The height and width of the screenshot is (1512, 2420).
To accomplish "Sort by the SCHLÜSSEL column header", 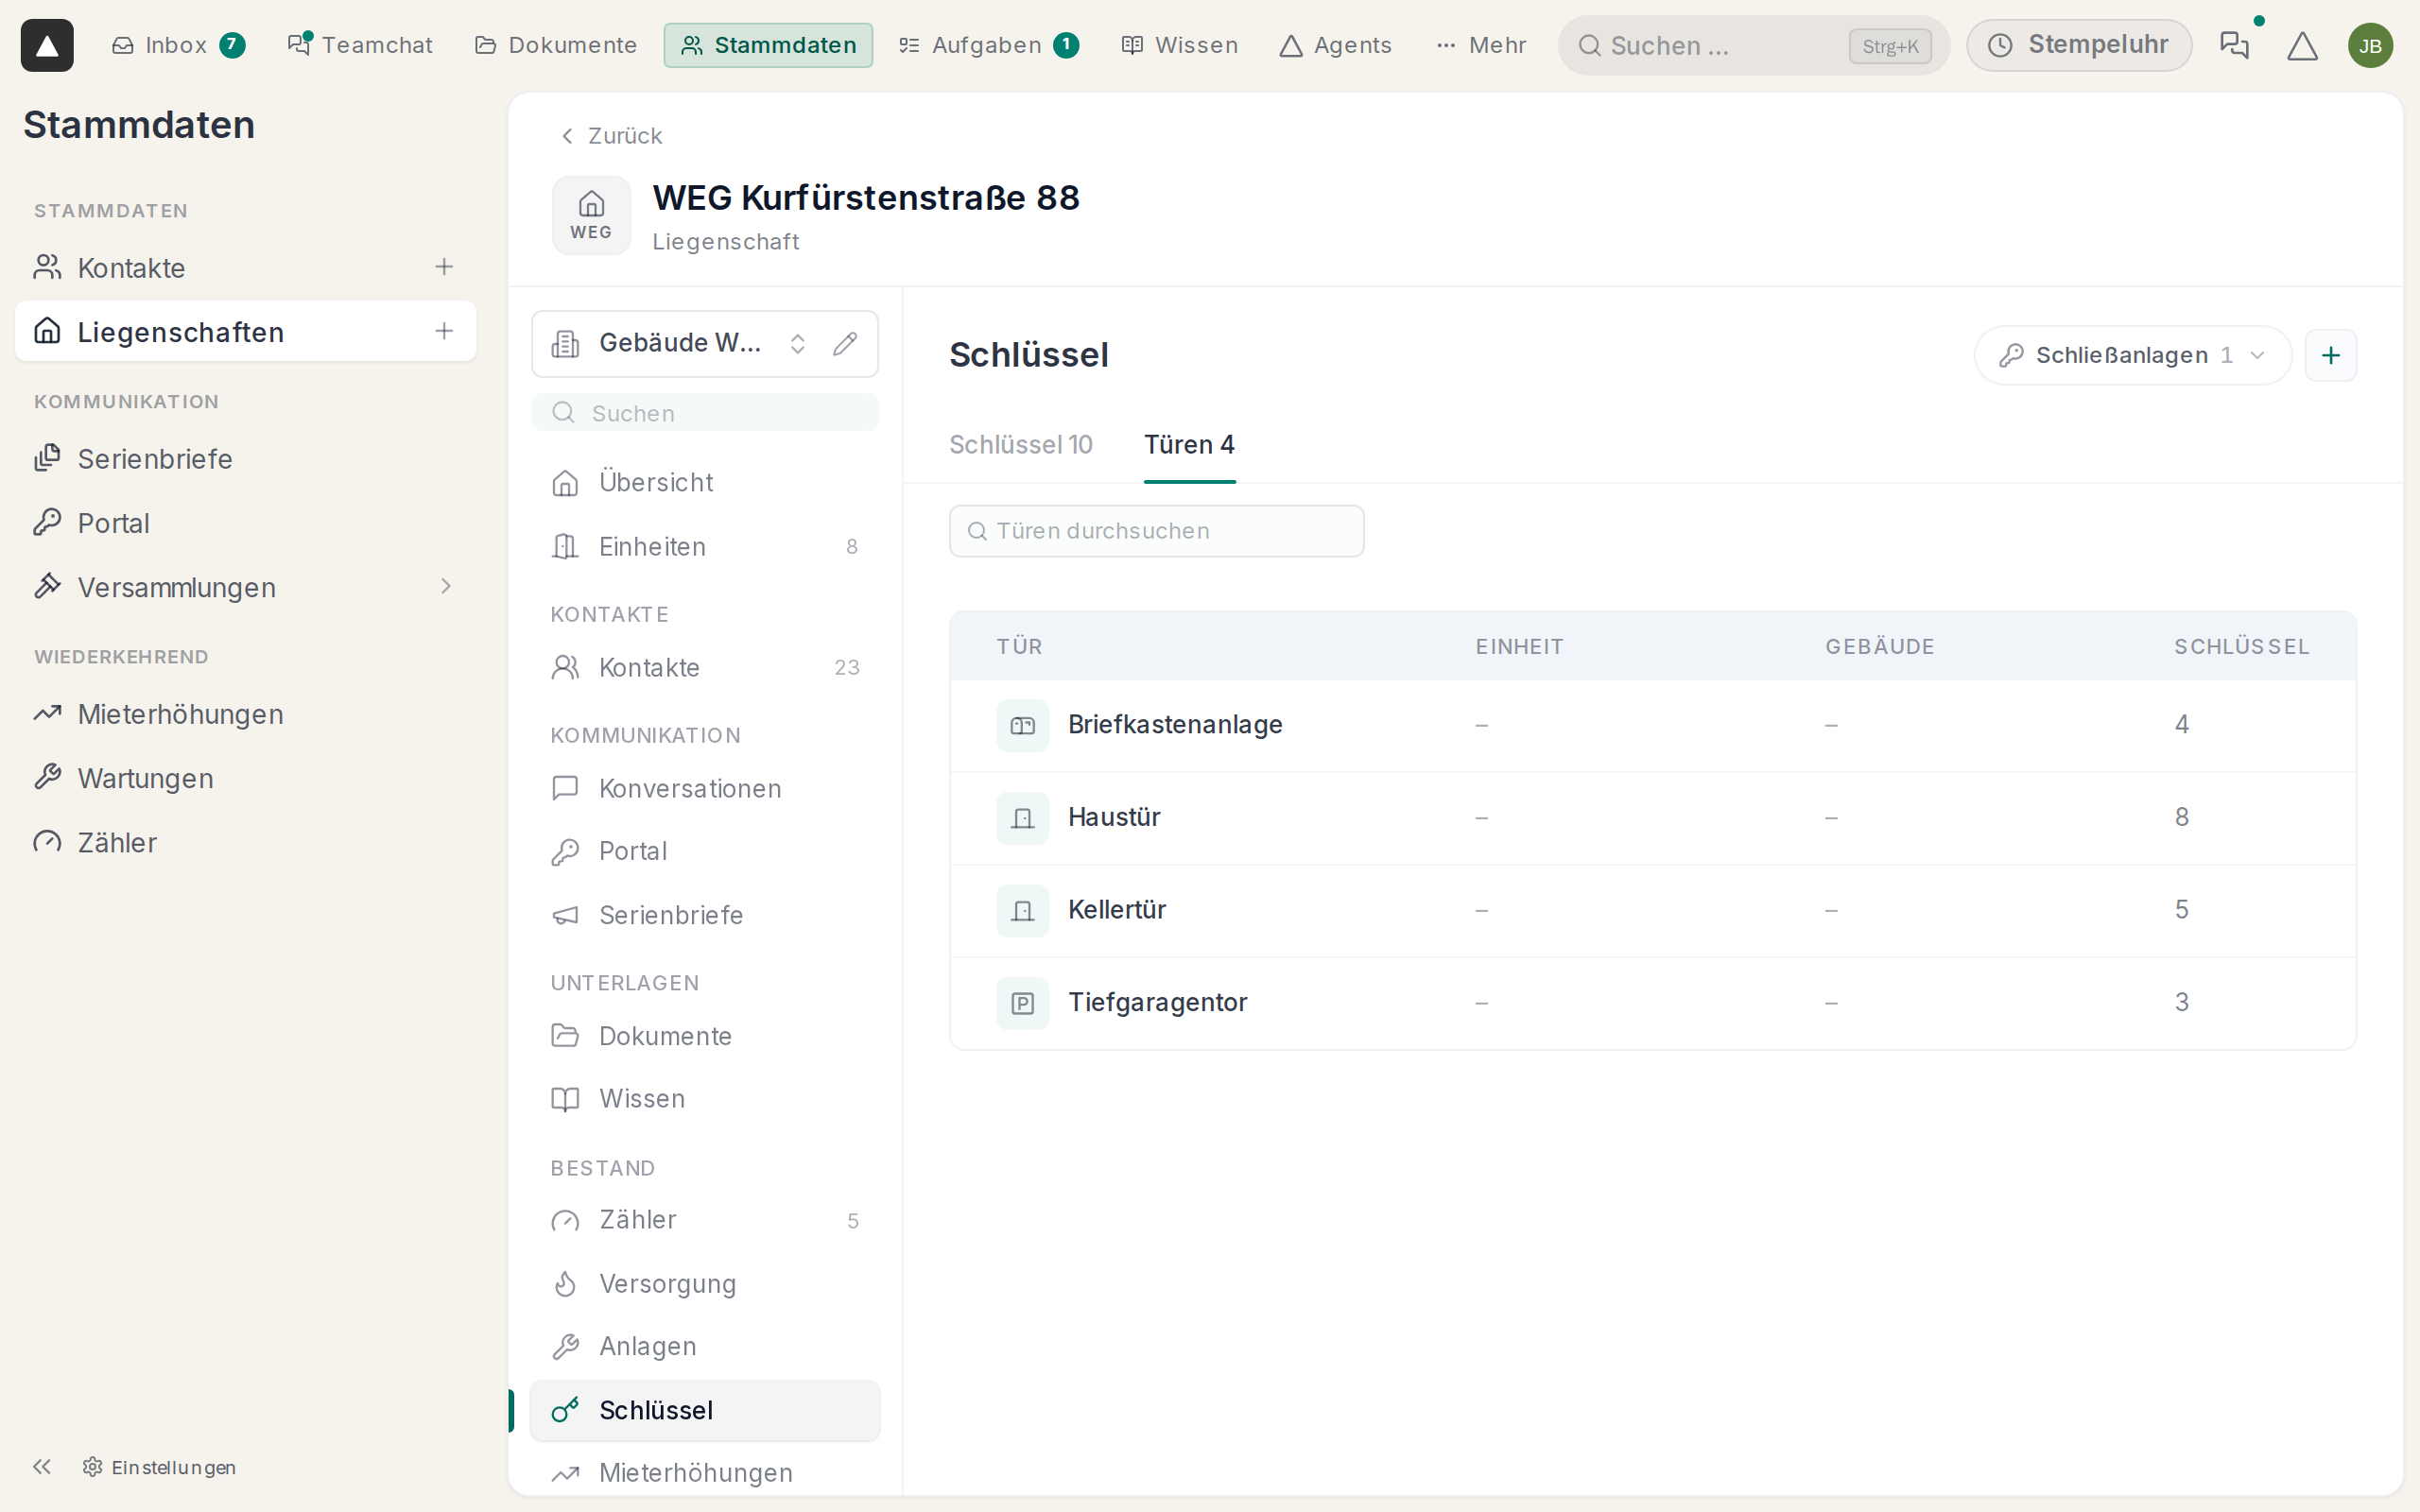I will pos(2241,646).
